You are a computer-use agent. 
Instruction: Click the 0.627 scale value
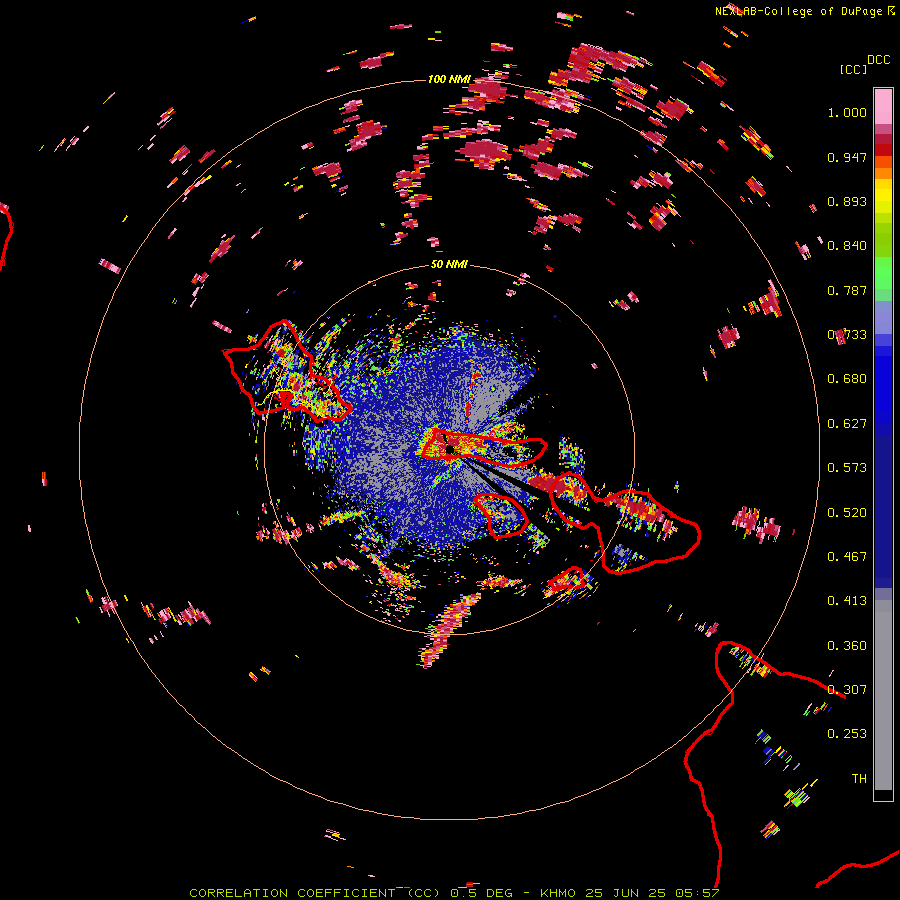(847, 424)
